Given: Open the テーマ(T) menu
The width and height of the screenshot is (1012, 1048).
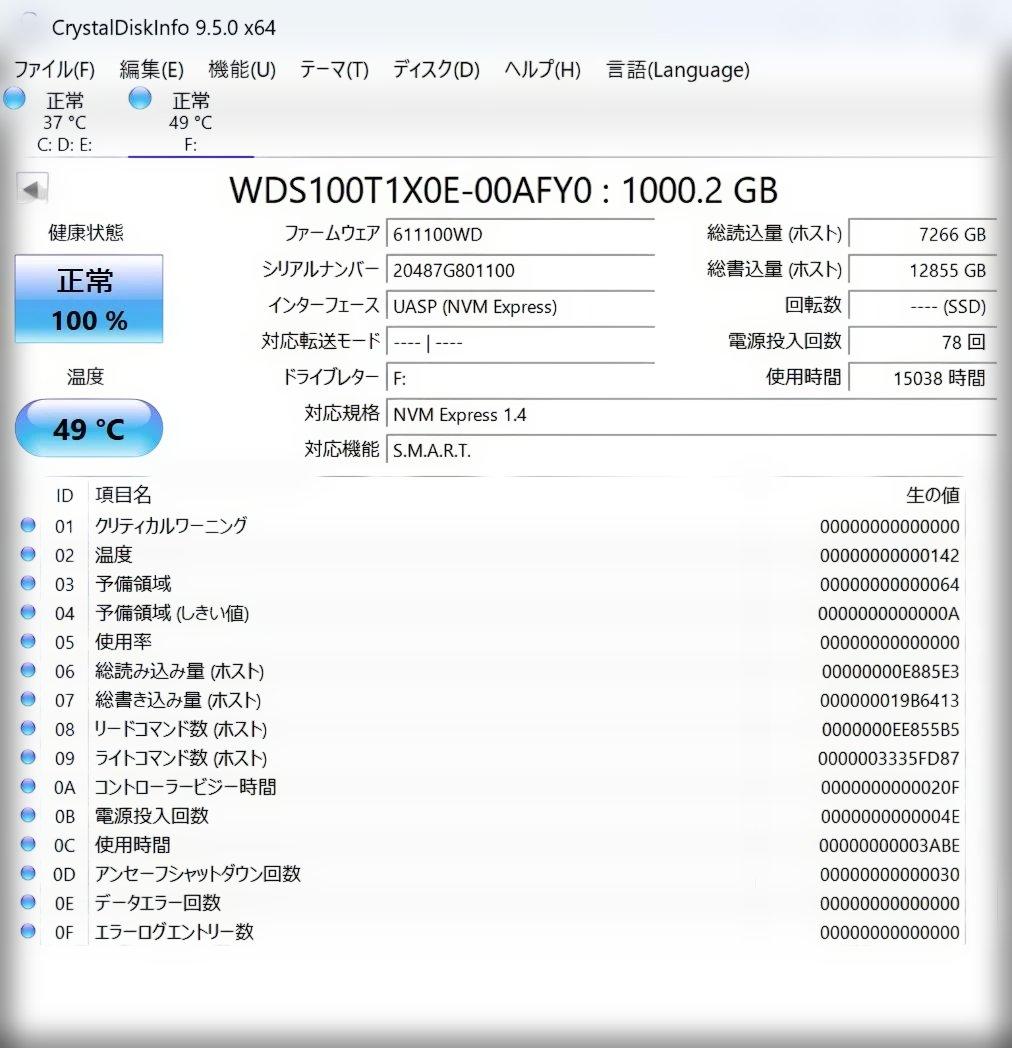Looking at the screenshot, I should (334, 70).
